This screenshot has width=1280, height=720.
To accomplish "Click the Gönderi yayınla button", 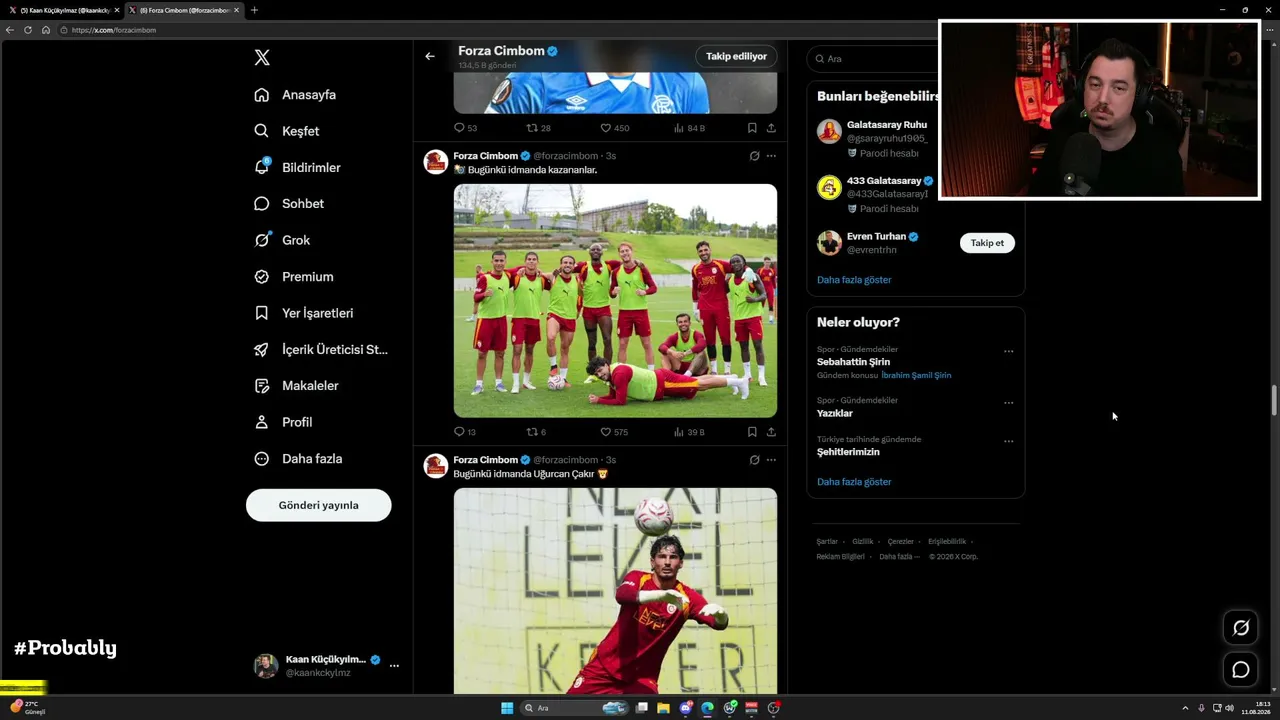I will tap(319, 505).
